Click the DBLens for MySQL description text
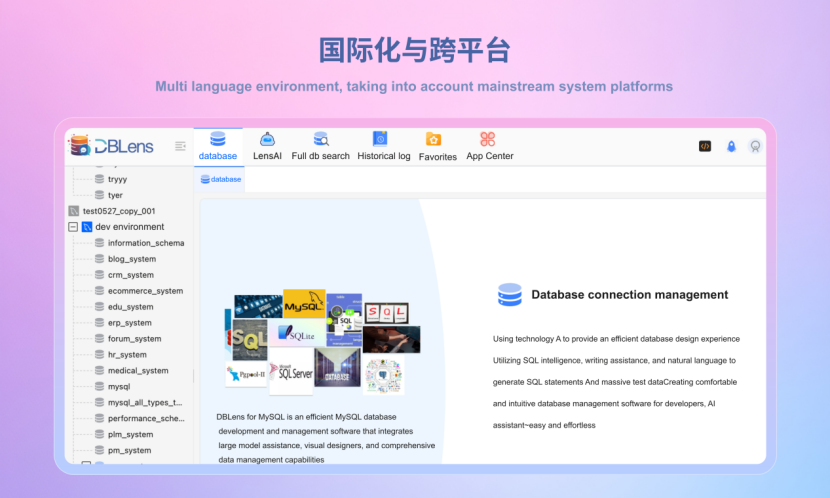830x498 pixels. tap(326, 438)
